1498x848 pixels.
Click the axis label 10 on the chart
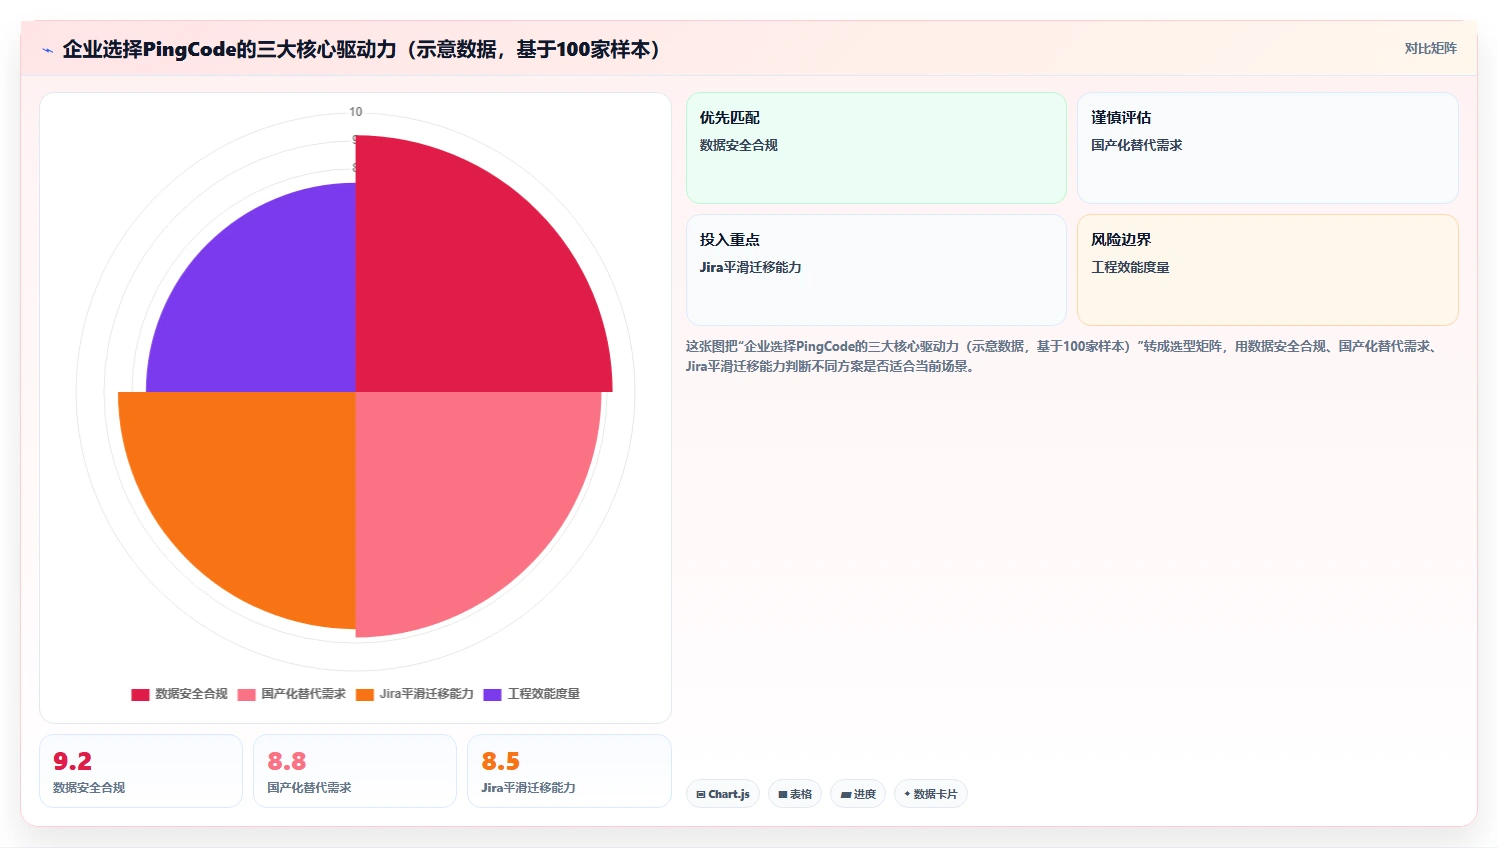[356, 112]
